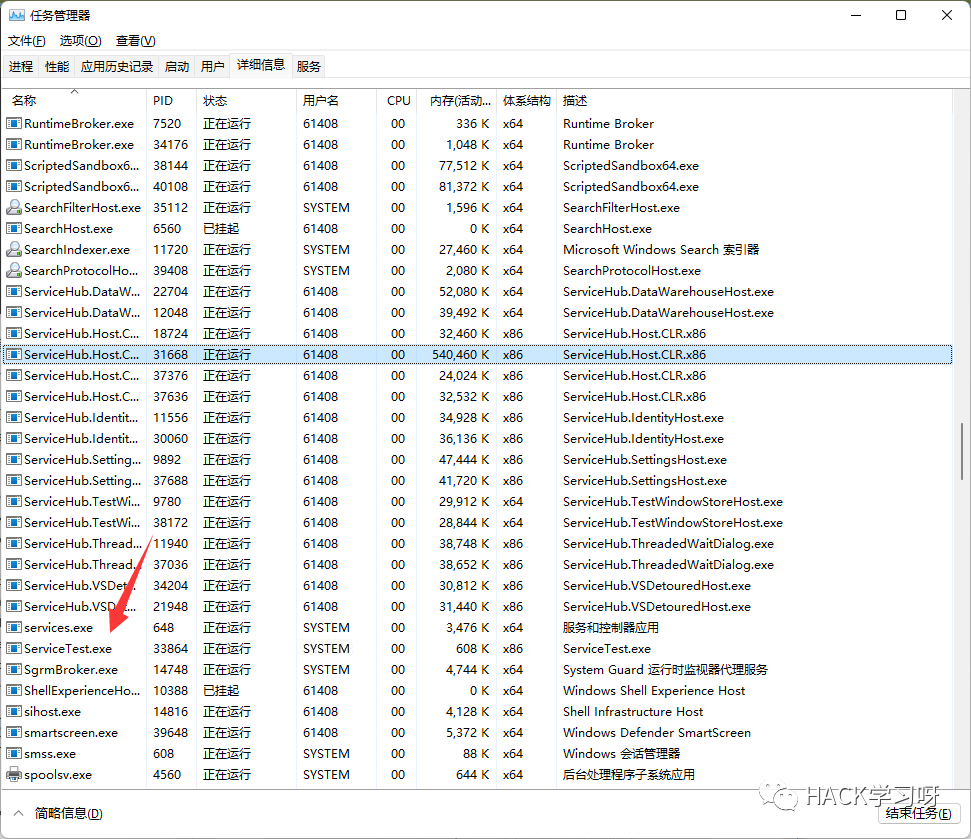
Task: Switch to the 服务 tab
Action: [308, 66]
